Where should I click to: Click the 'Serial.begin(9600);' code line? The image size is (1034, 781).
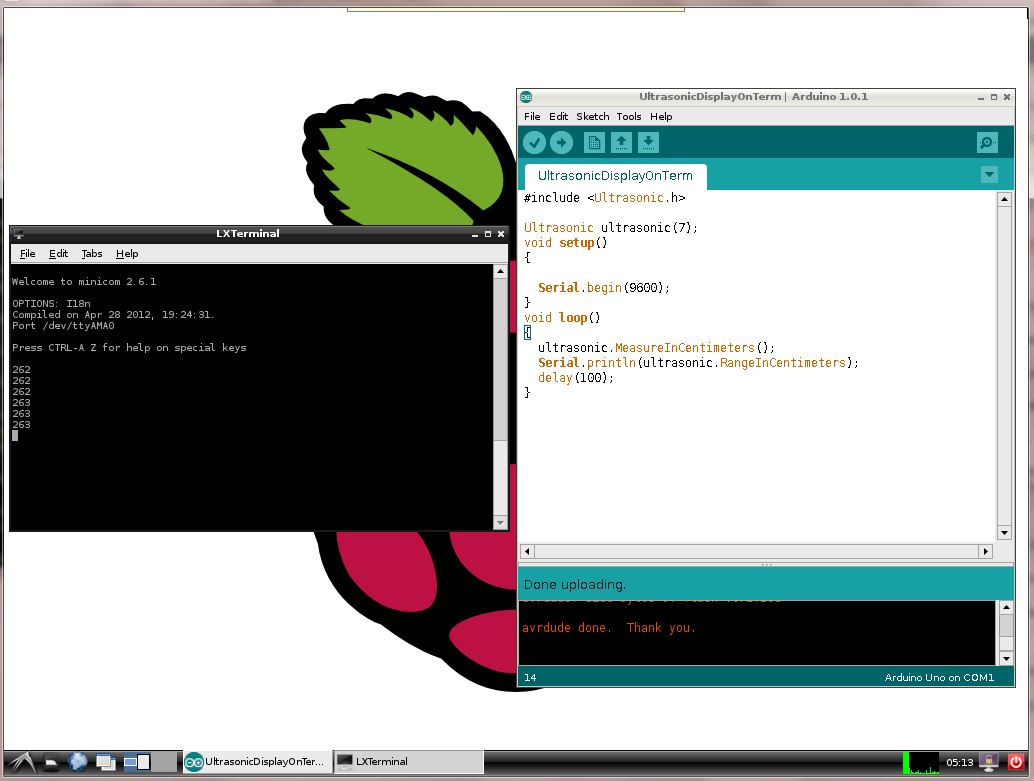pos(604,288)
